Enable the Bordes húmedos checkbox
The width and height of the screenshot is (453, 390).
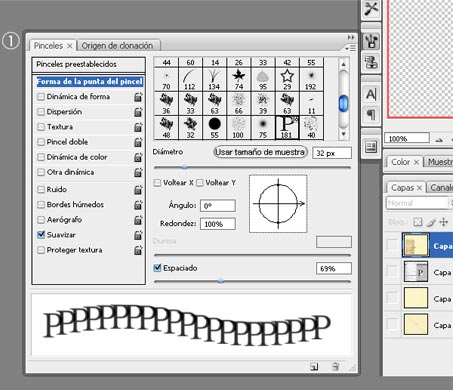click(41, 205)
